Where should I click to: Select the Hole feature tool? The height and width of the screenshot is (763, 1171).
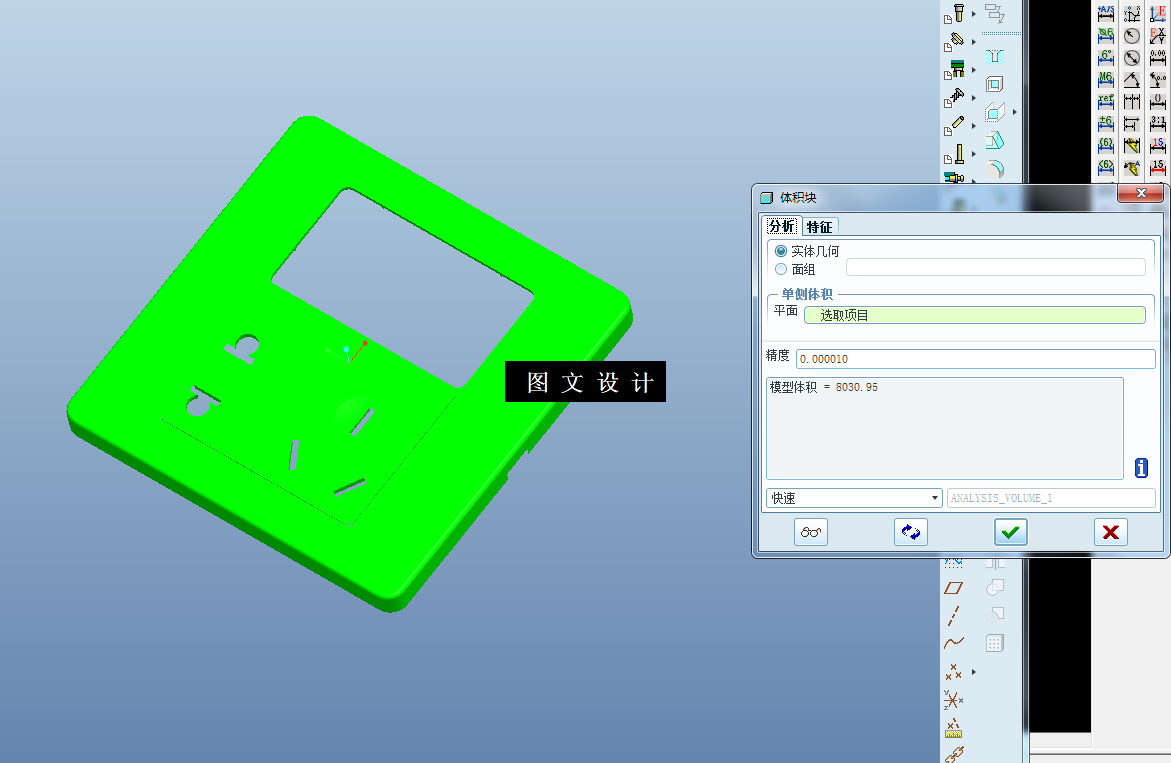pyautogui.click(x=994, y=57)
